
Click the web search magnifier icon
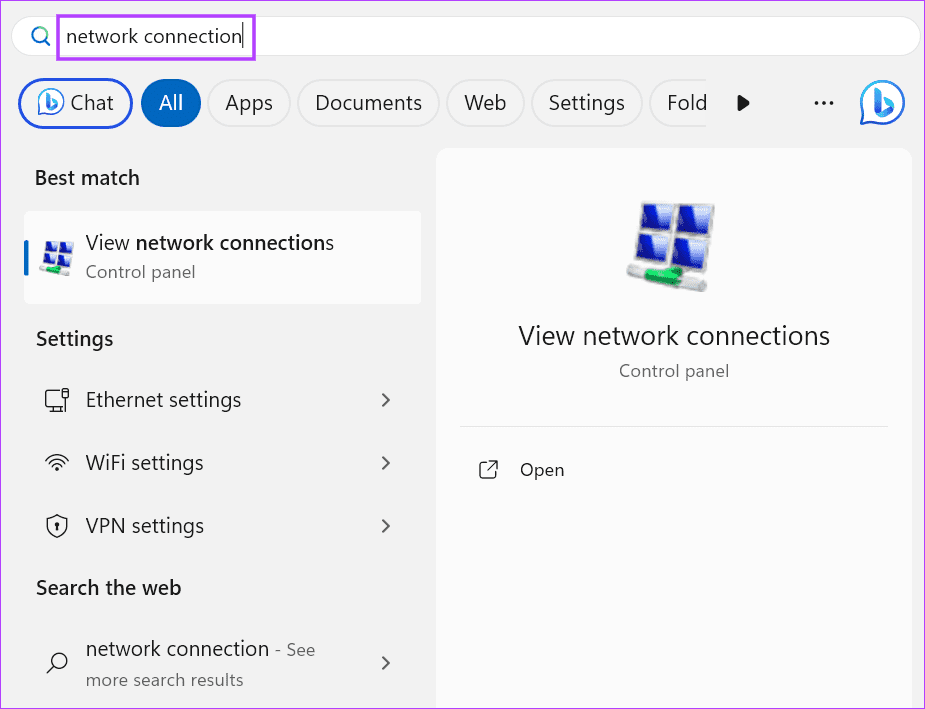tap(58, 663)
